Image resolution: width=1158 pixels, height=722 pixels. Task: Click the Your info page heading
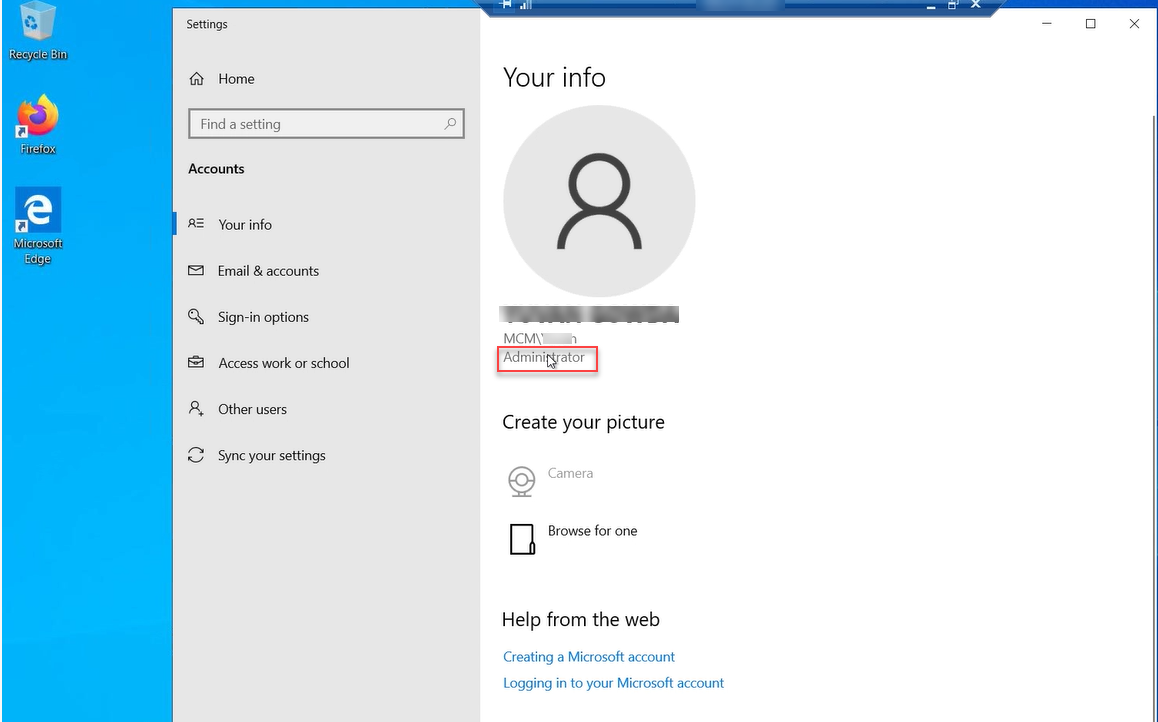coord(554,77)
